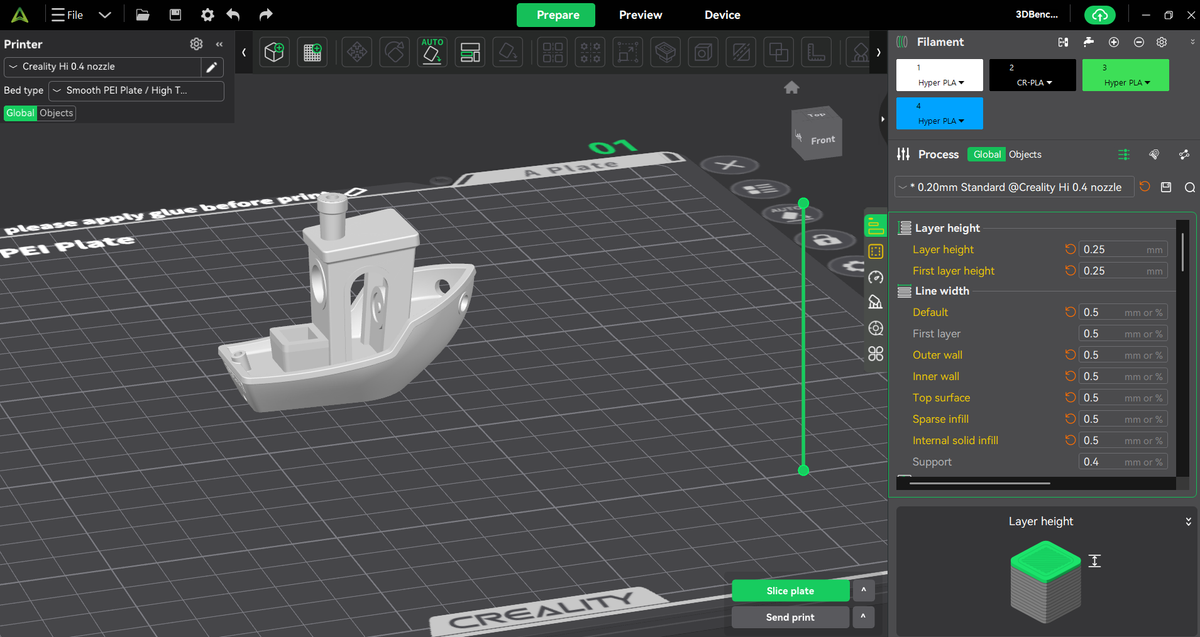1200x637 pixels.
Task: Open the process settings search icon
Action: (x=1189, y=187)
